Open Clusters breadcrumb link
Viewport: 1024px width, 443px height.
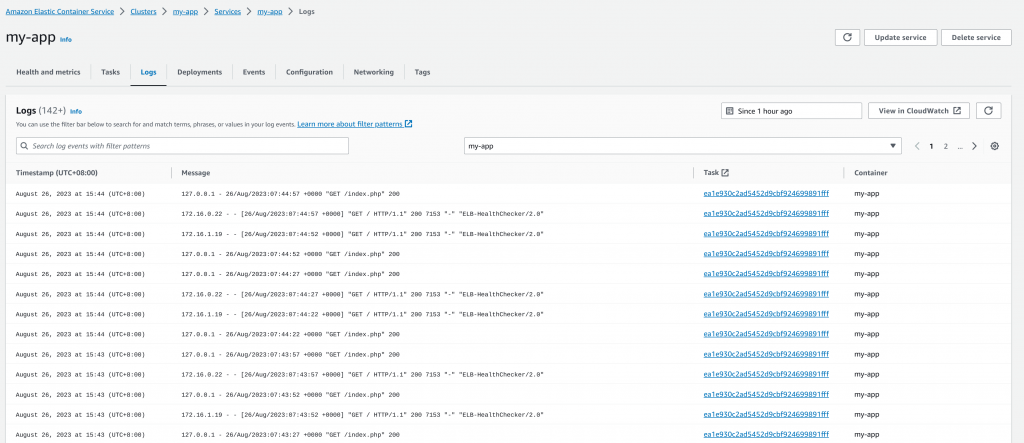click(x=143, y=12)
